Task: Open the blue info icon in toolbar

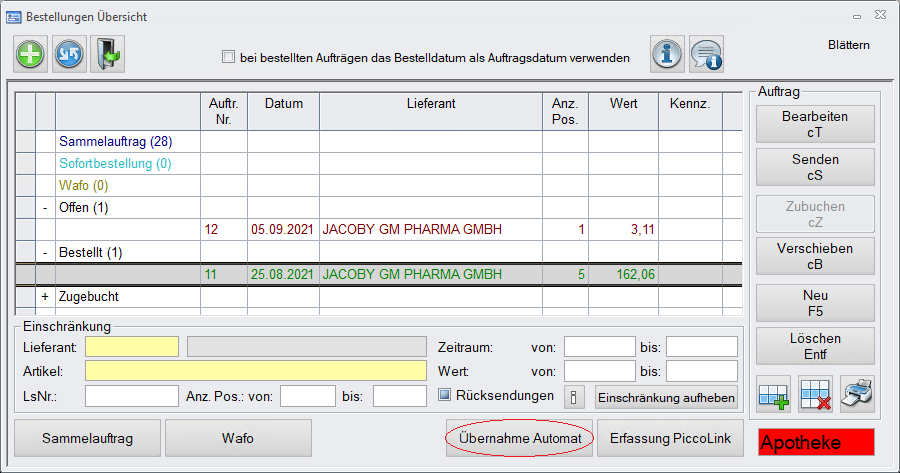Action: [x=668, y=54]
